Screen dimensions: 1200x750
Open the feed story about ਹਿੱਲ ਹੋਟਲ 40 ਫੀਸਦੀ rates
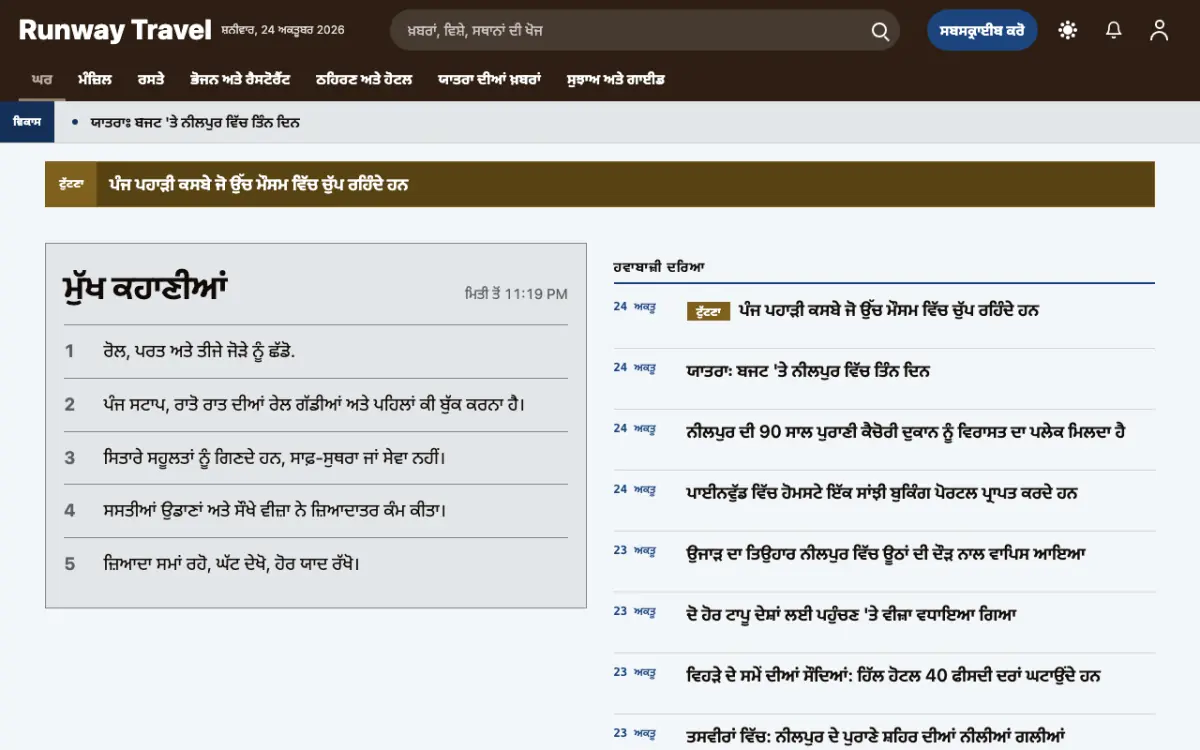894,675
